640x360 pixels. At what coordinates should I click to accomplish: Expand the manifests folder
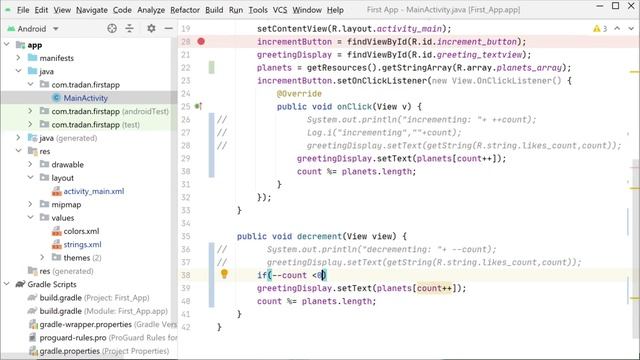coord(18,58)
